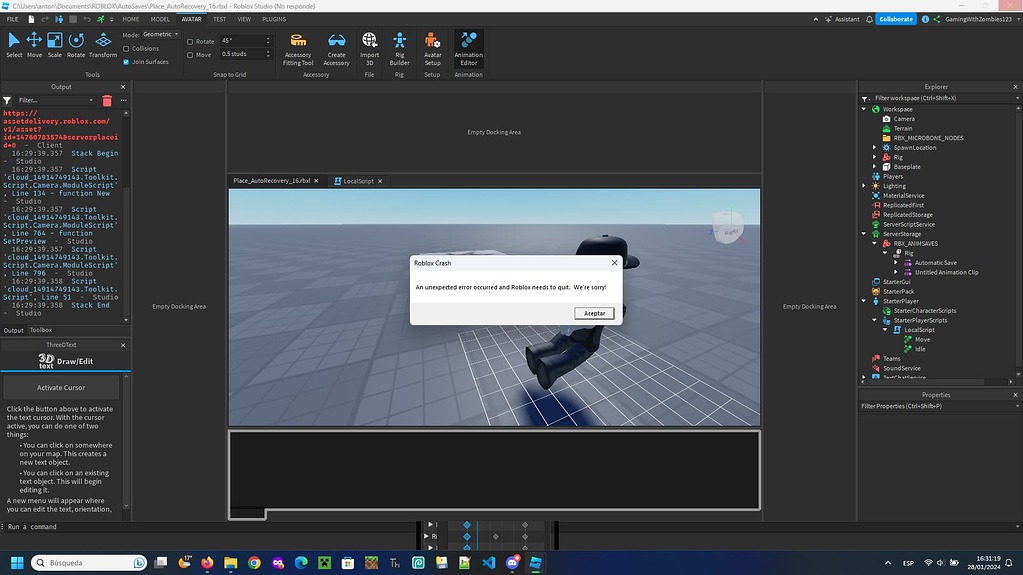Switch to the Toolbox panel tab
Image resolution: width=1023 pixels, height=575 pixels.
pyautogui.click(x=40, y=330)
